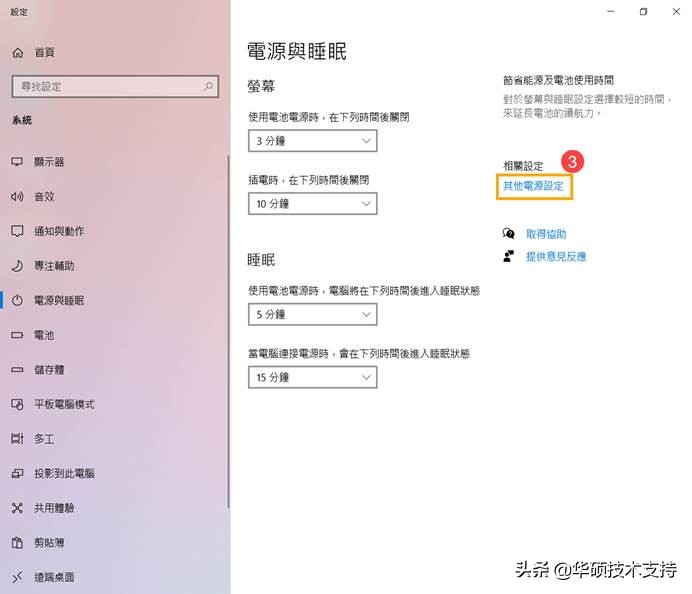Close the 設定 window
The image size is (692, 594).
click(676, 11)
